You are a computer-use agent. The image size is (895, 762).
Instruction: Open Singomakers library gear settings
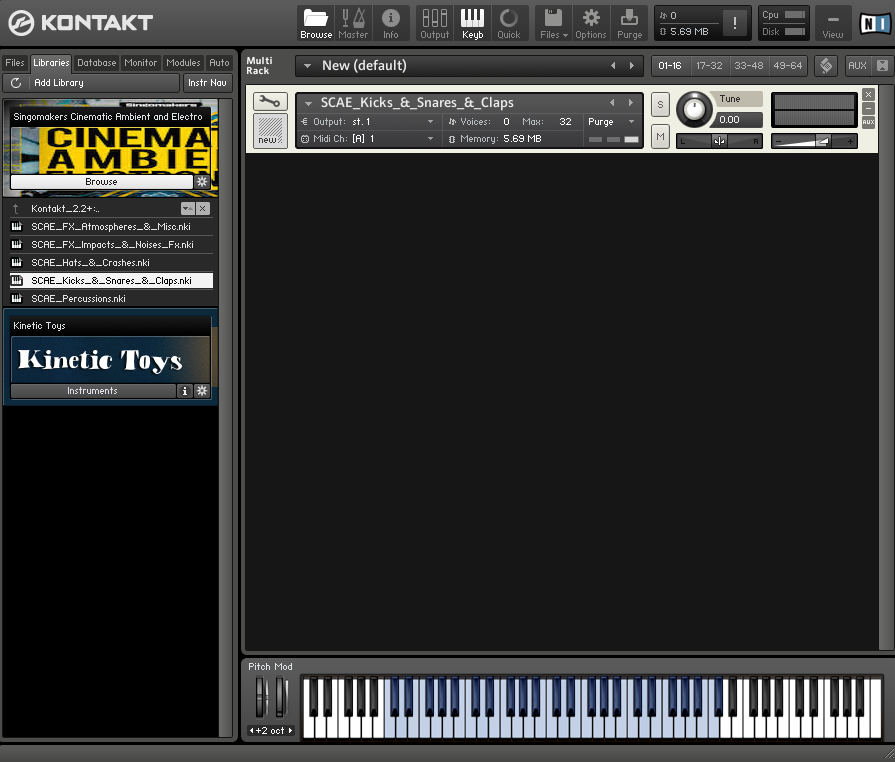202,182
